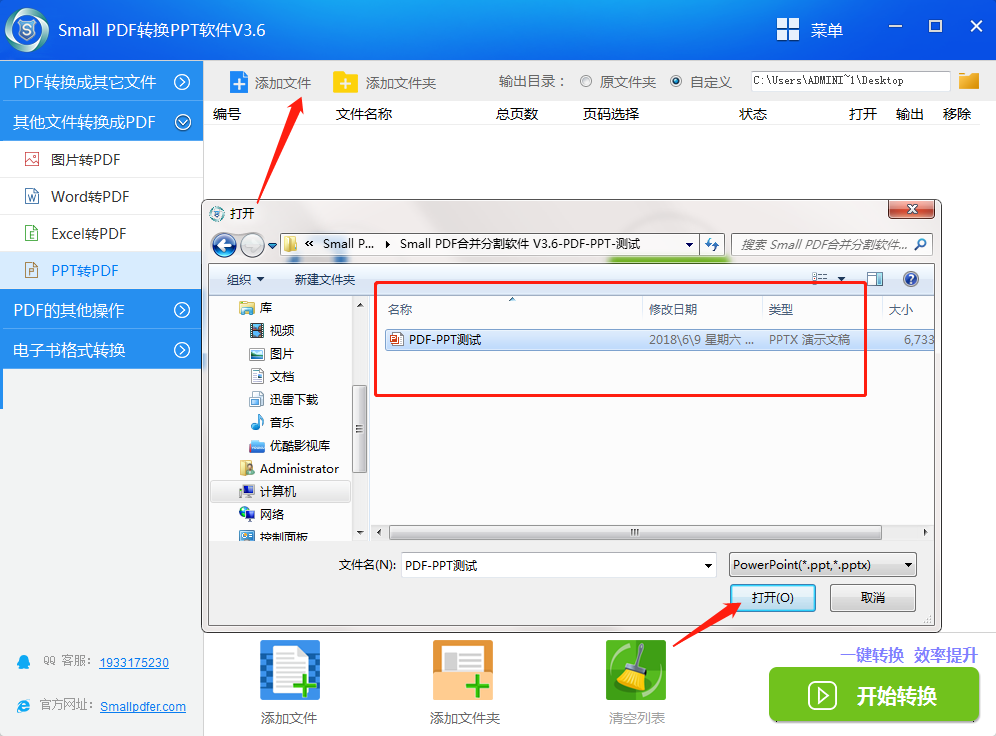This screenshot has width=996, height=736.
Task: Open the view options dropdown arrow
Action: tap(842, 279)
